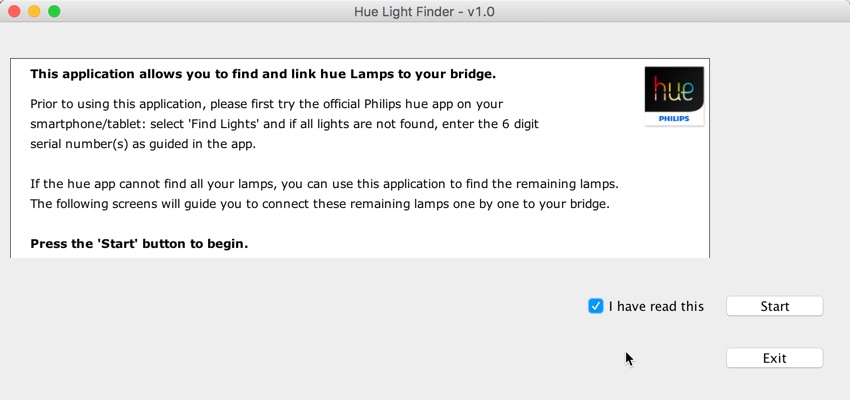Click the bold heading about linking hue Lamps
Screen dimensions: 850x400
[263, 74]
